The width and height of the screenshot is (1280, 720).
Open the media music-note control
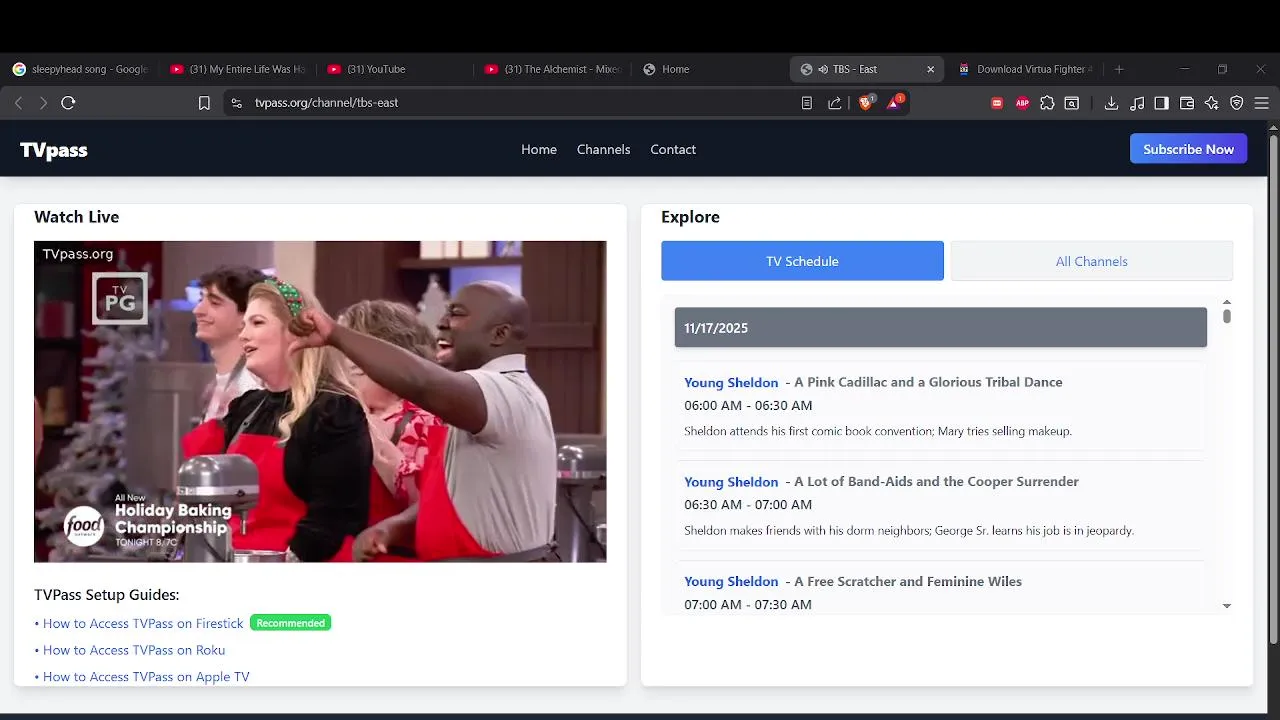click(x=1137, y=103)
